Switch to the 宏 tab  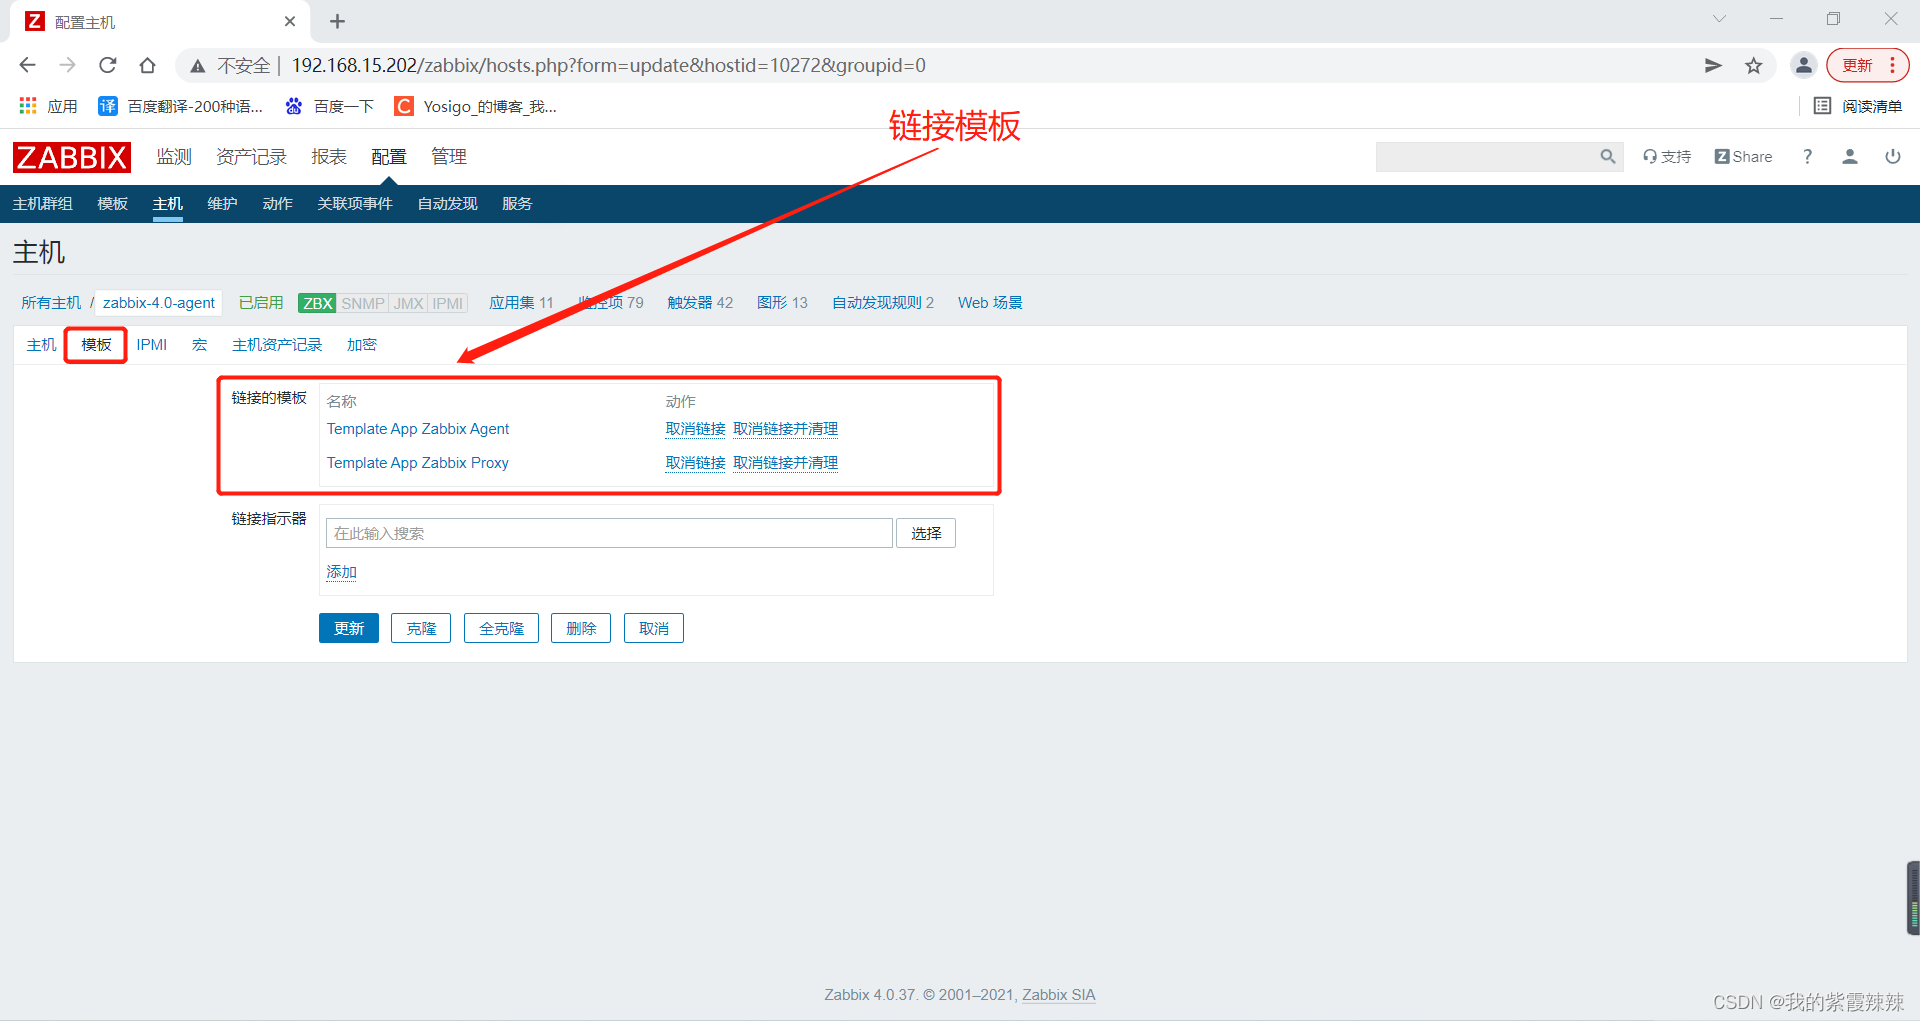(200, 345)
